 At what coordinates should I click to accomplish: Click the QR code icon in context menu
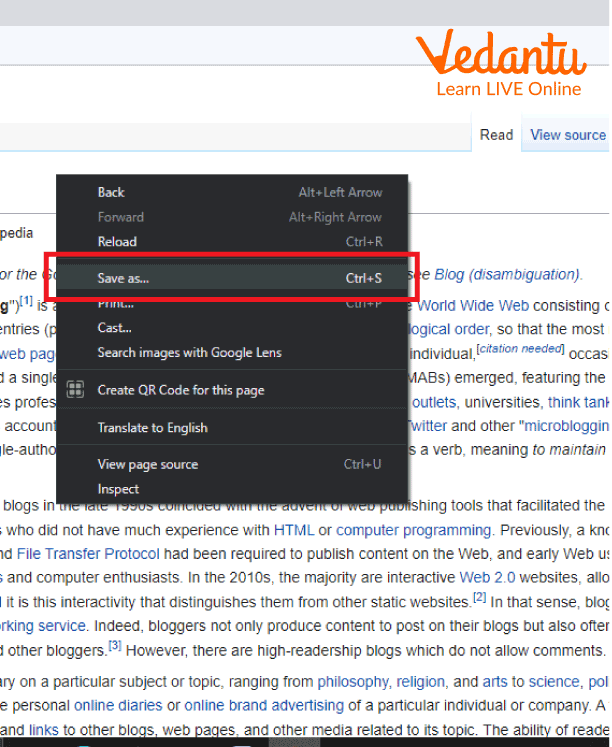click(x=74, y=390)
